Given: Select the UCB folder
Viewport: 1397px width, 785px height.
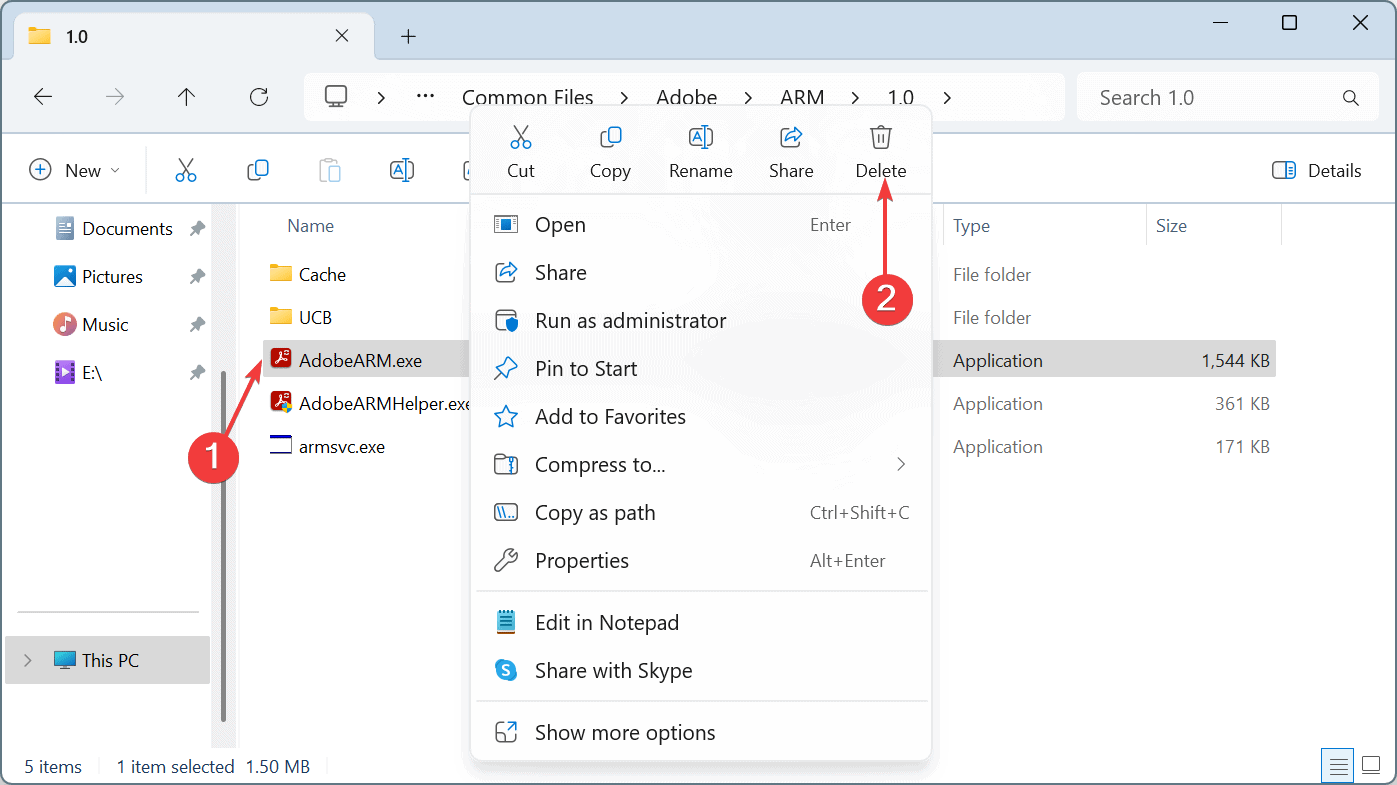Looking at the screenshot, I should tap(315, 317).
